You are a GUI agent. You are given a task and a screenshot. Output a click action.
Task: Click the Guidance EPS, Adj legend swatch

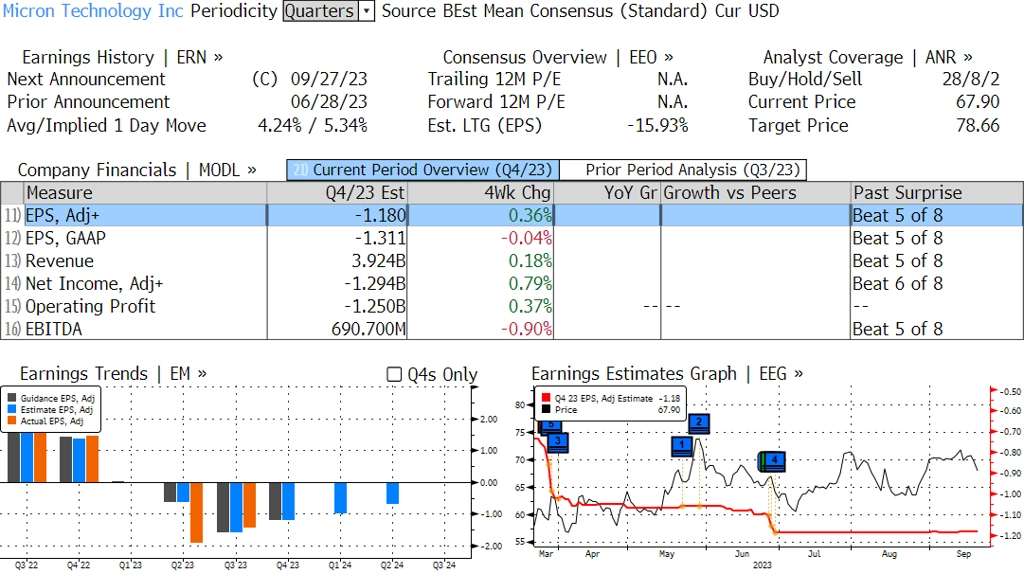(12, 398)
